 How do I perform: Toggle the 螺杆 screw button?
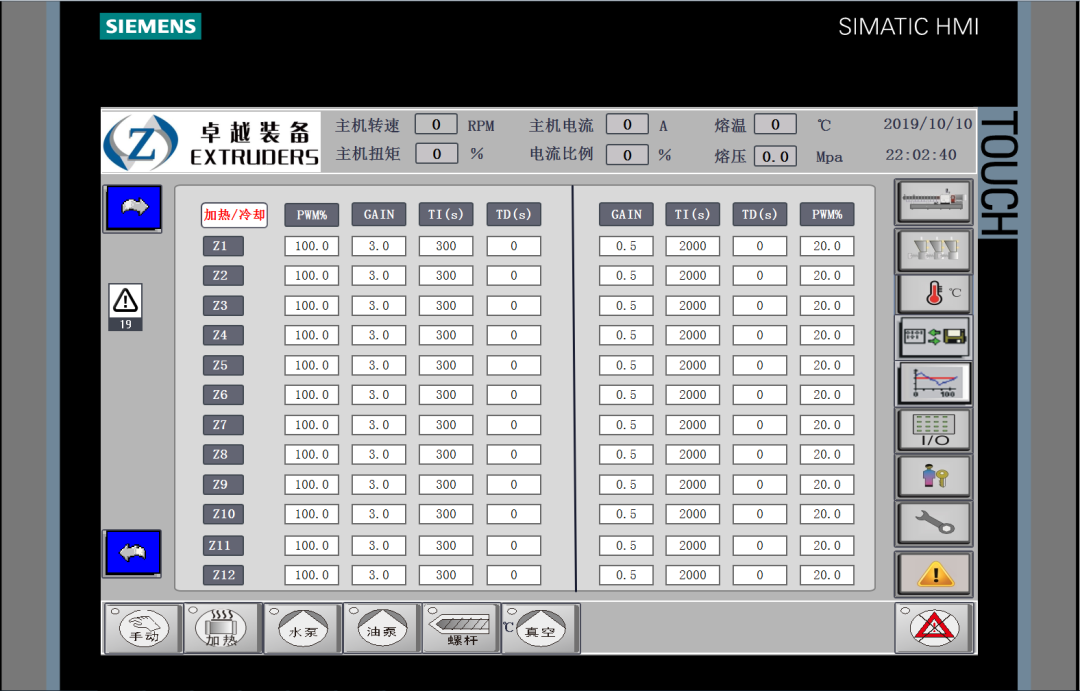pos(460,629)
